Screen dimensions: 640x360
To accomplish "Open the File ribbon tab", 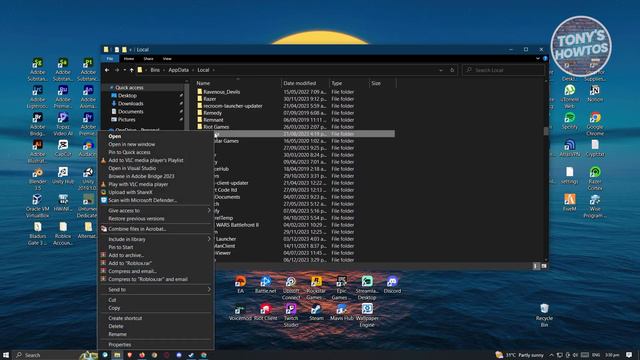I will [x=110, y=59].
